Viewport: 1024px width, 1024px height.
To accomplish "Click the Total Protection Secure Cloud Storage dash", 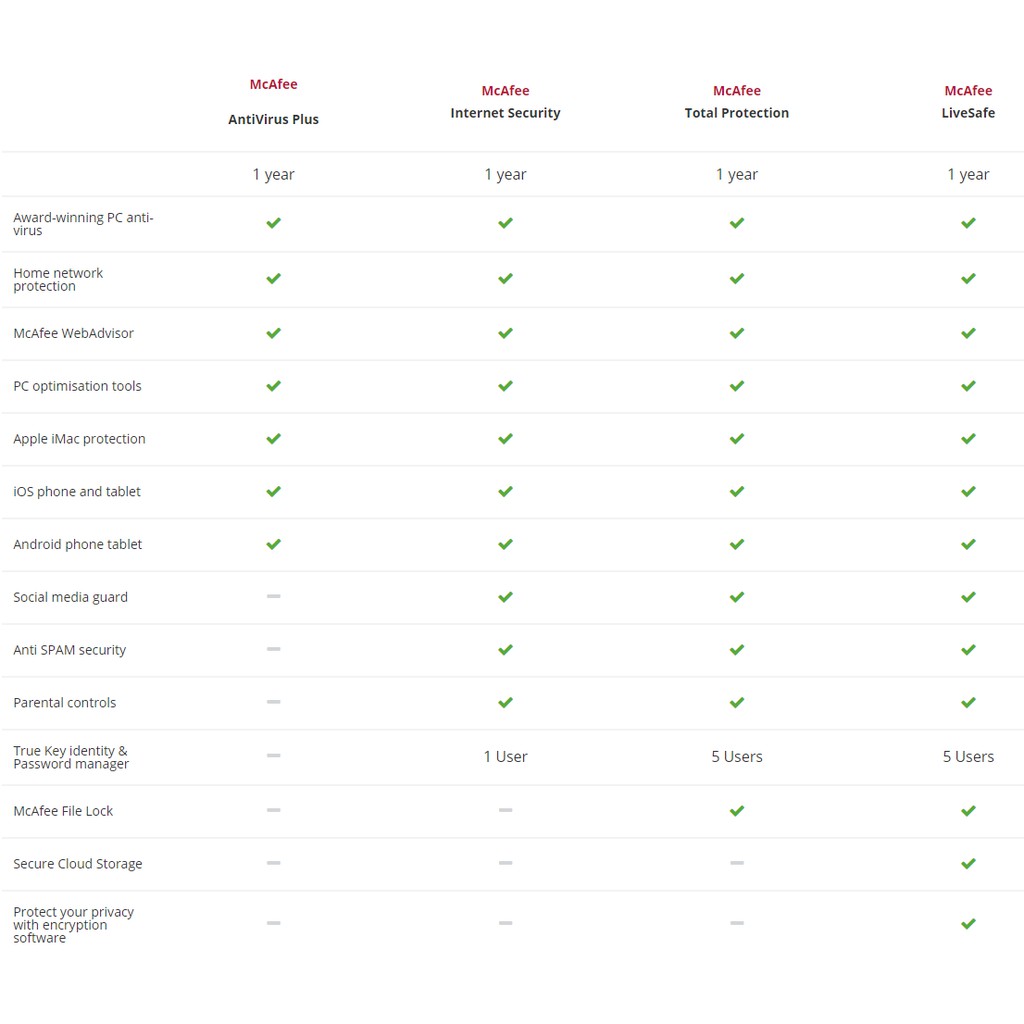I will click(x=737, y=863).
